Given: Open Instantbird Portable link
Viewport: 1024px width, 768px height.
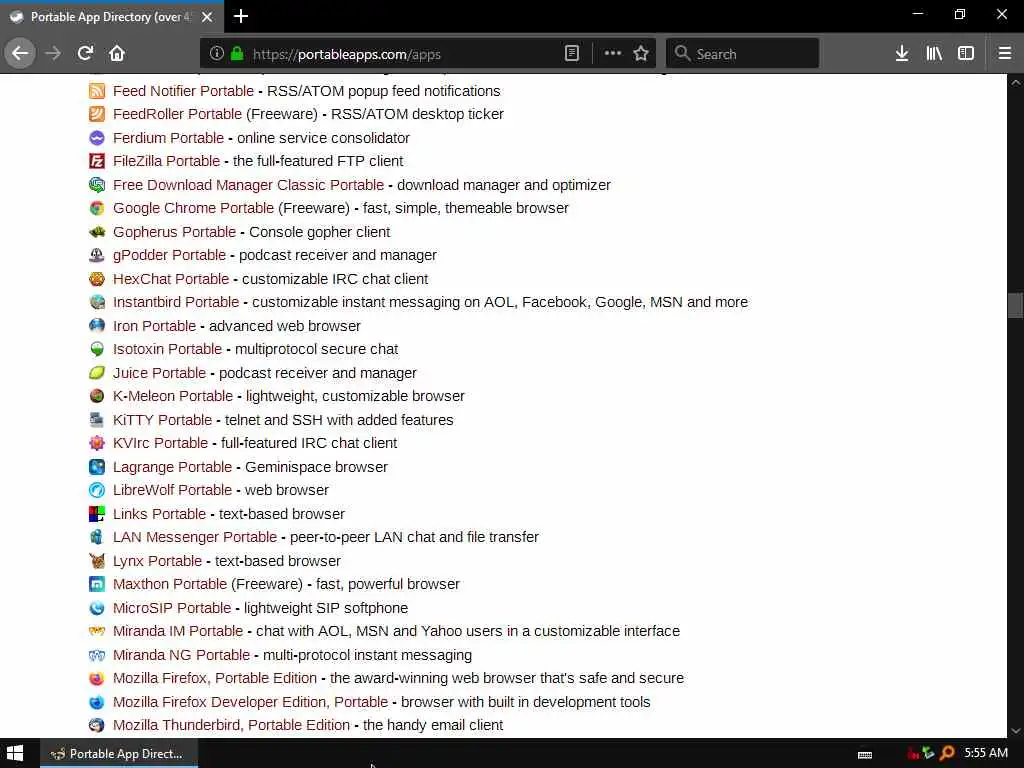Looking at the screenshot, I should click(176, 302).
